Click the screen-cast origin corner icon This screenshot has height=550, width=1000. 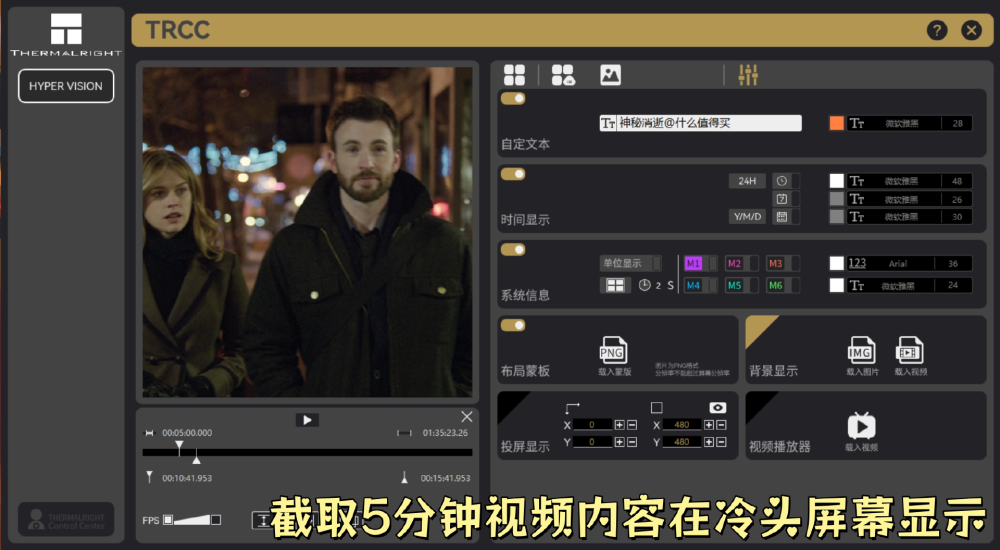tap(572, 407)
